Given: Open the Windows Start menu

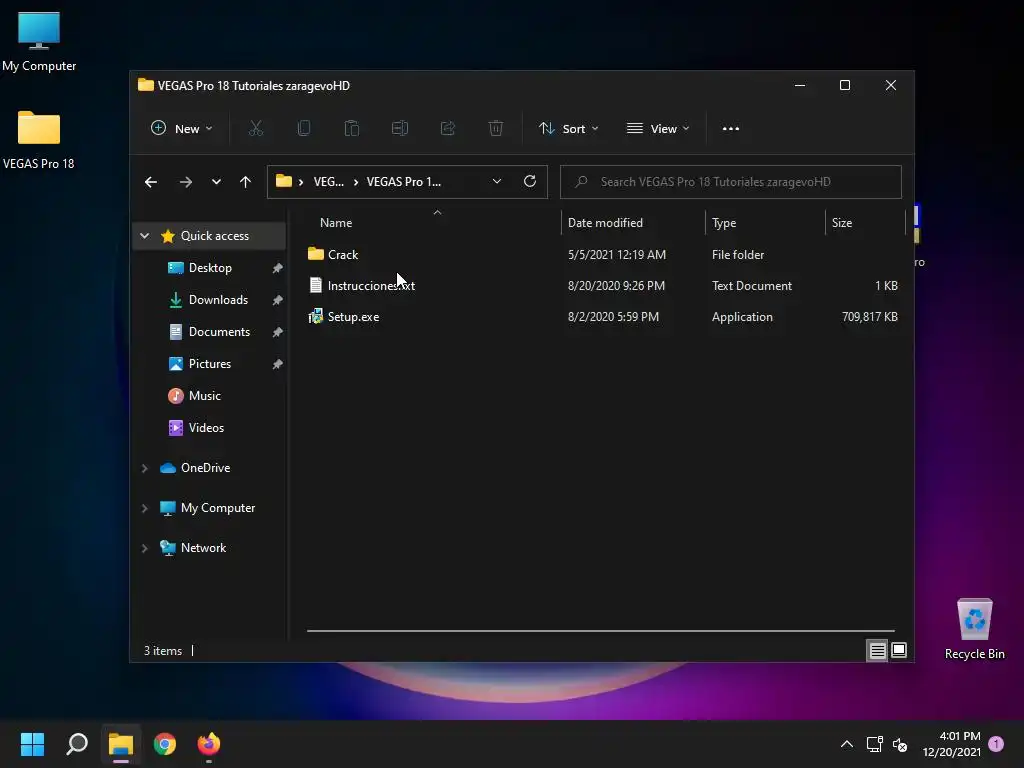Looking at the screenshot, I should coord(32,744).
